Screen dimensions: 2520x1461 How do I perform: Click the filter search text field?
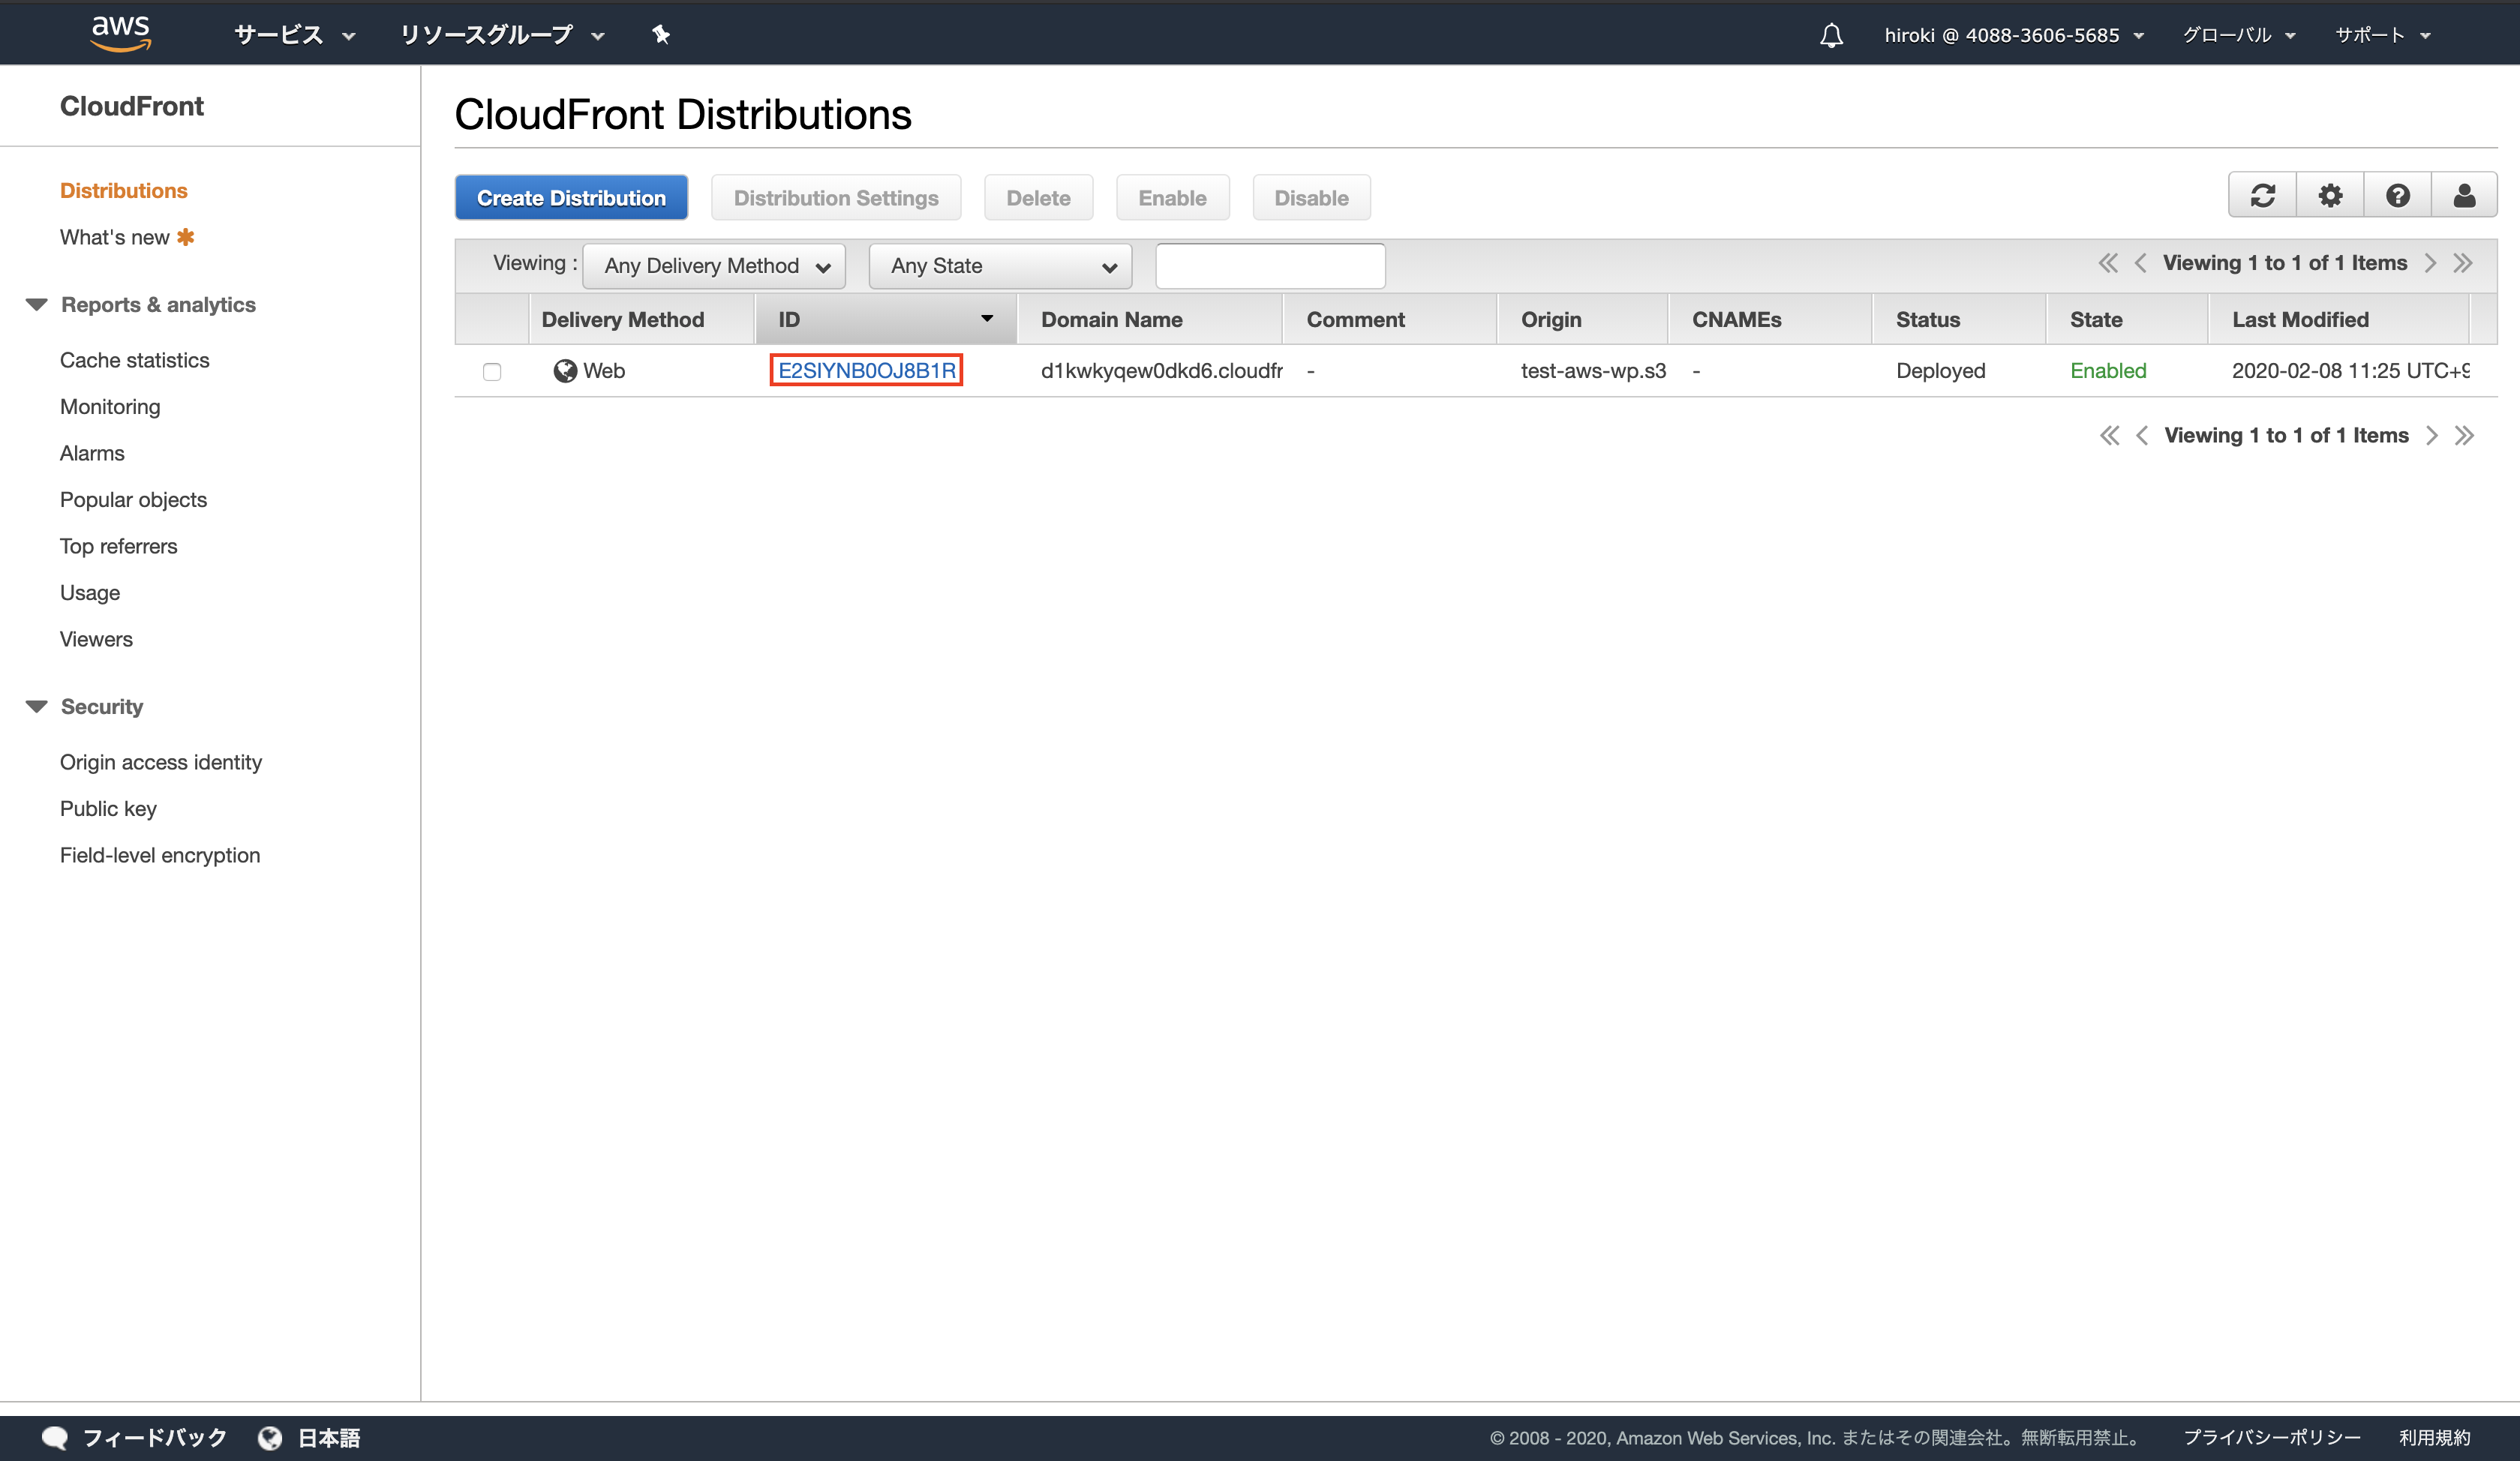coord(1270,266)
